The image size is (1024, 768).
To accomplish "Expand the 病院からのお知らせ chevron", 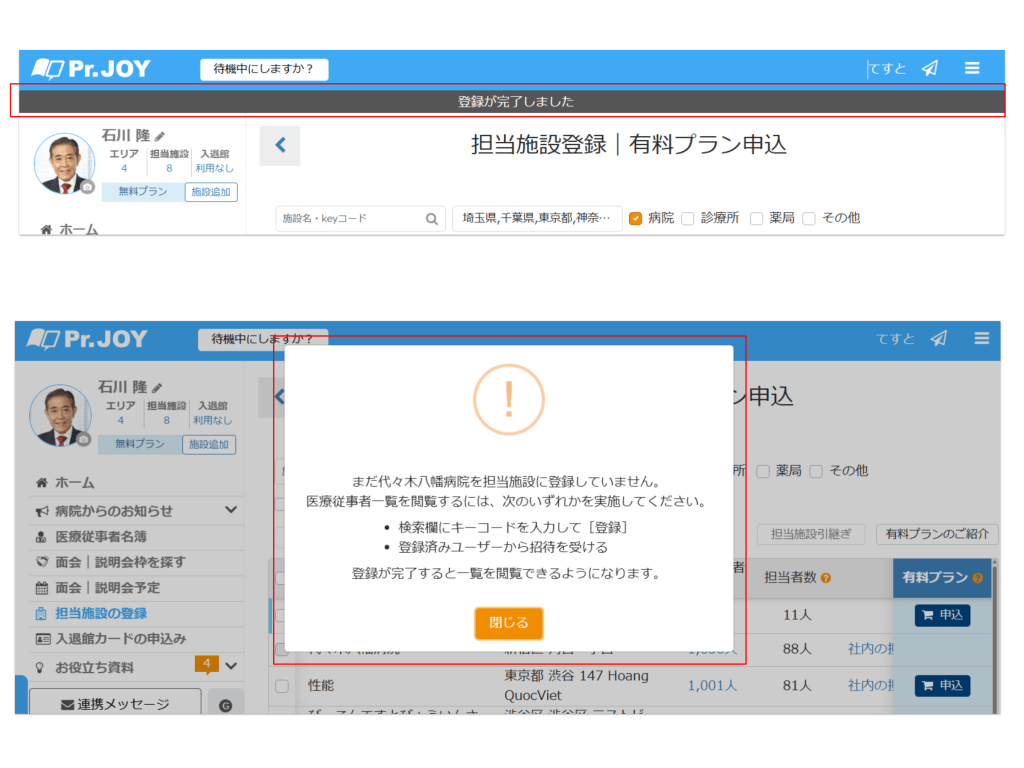I will (x=231, y=510).
